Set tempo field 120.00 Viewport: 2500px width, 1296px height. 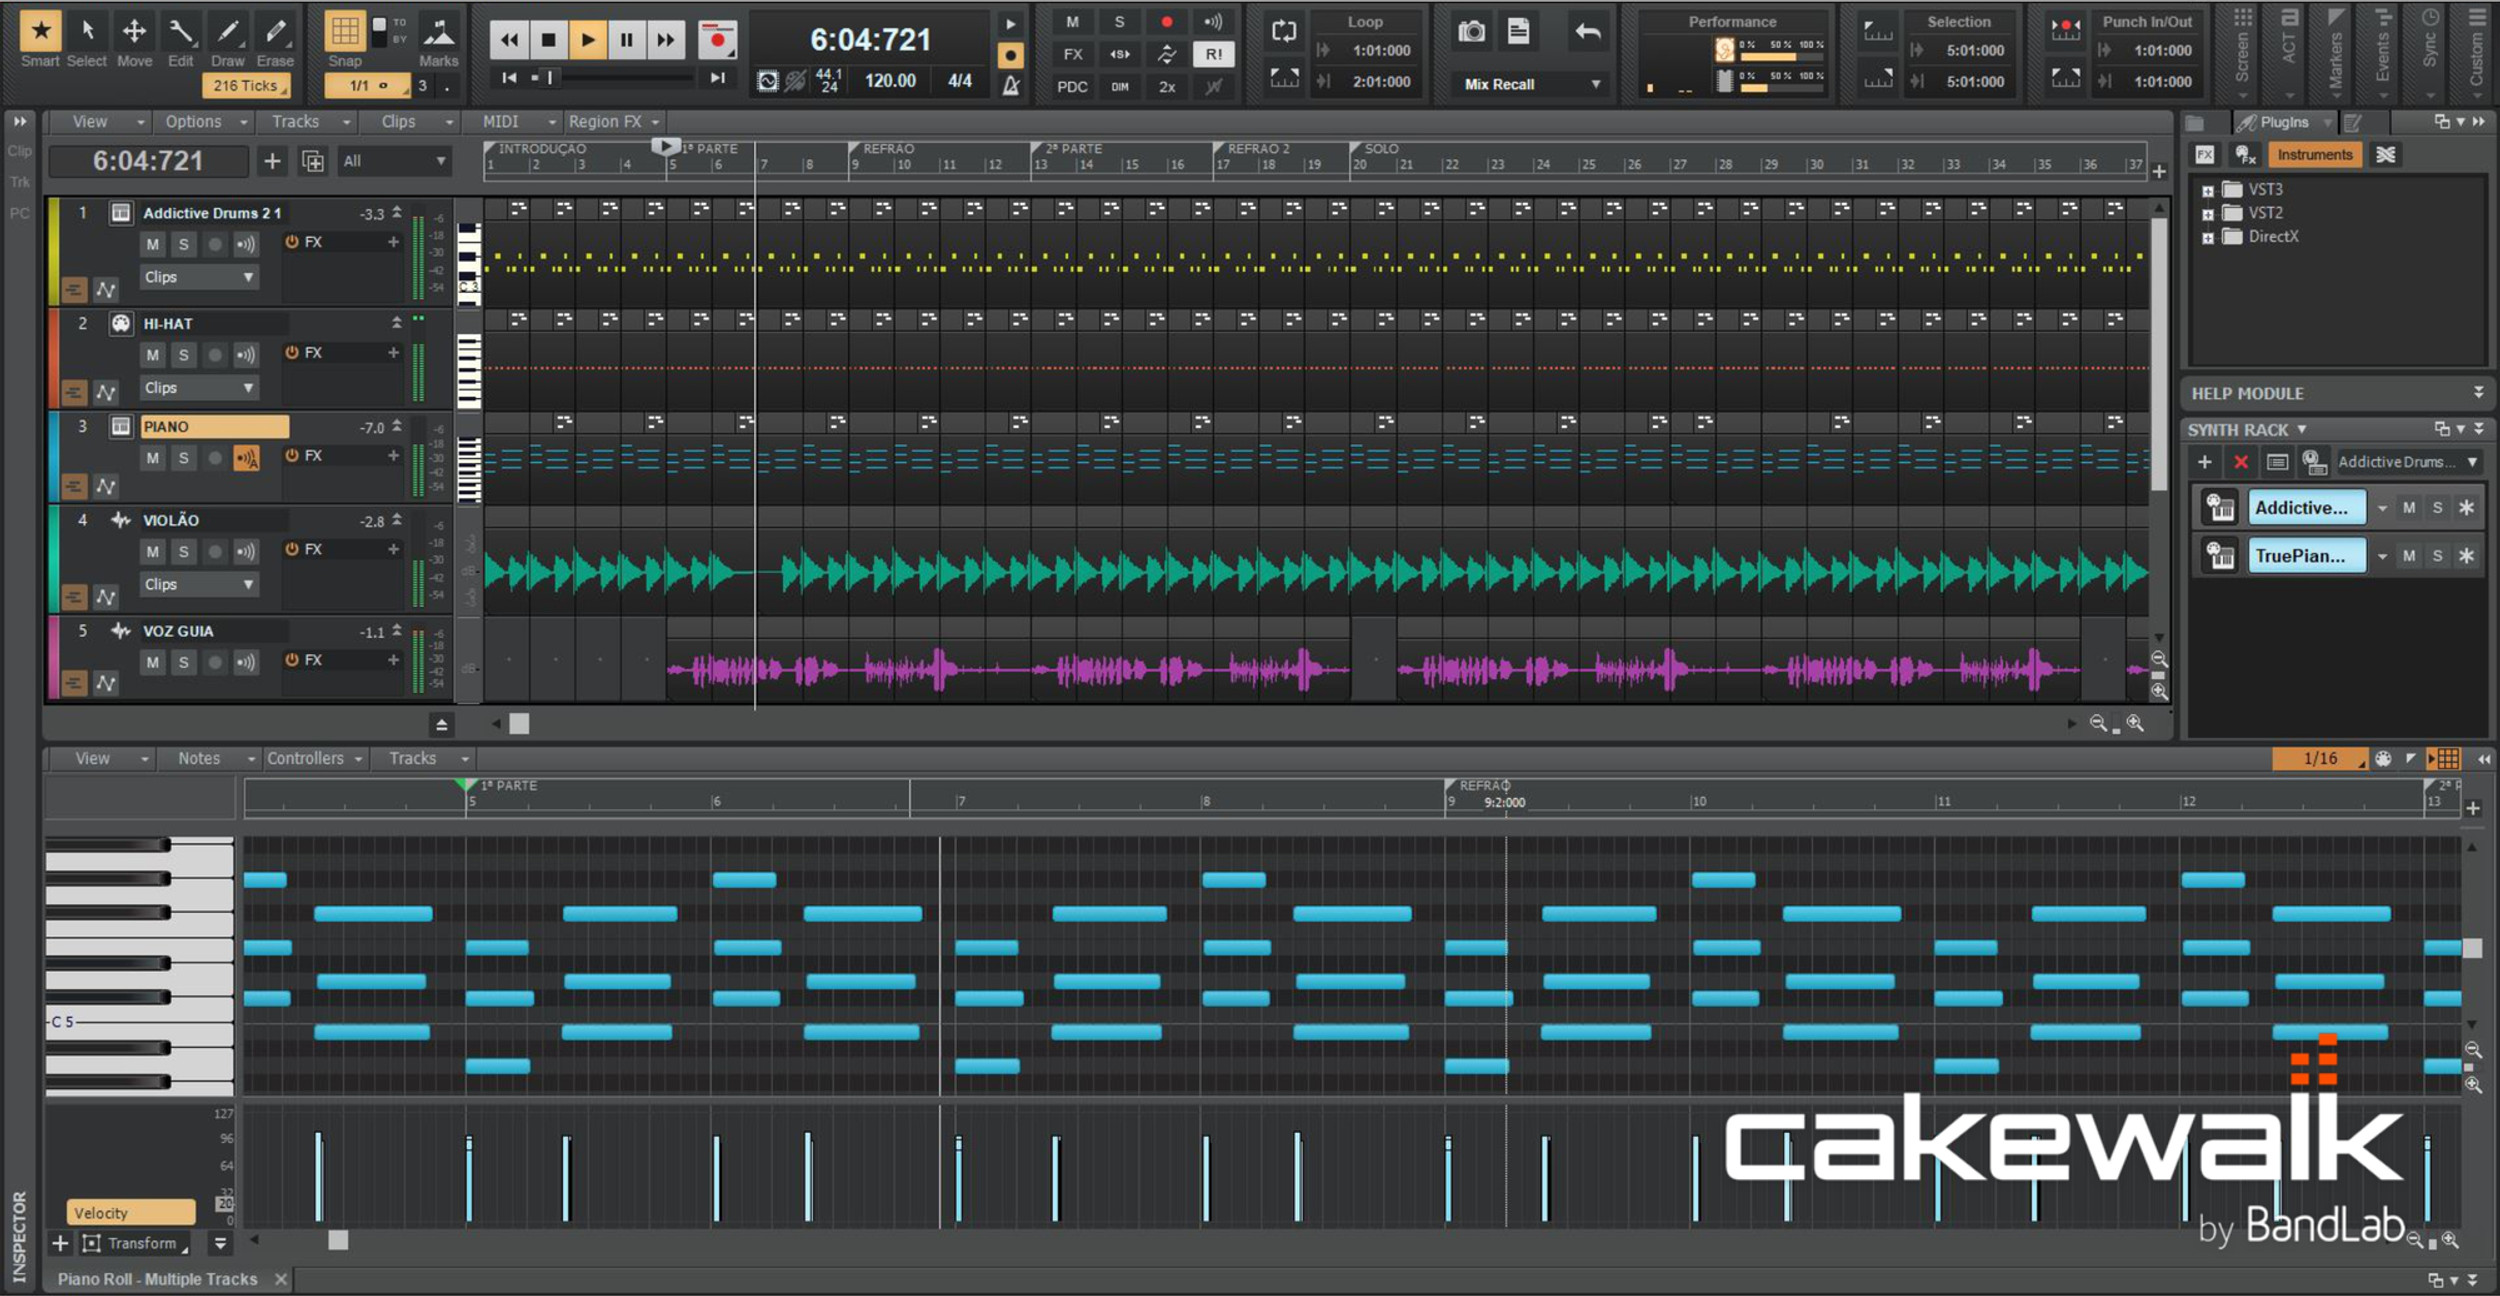890,81
